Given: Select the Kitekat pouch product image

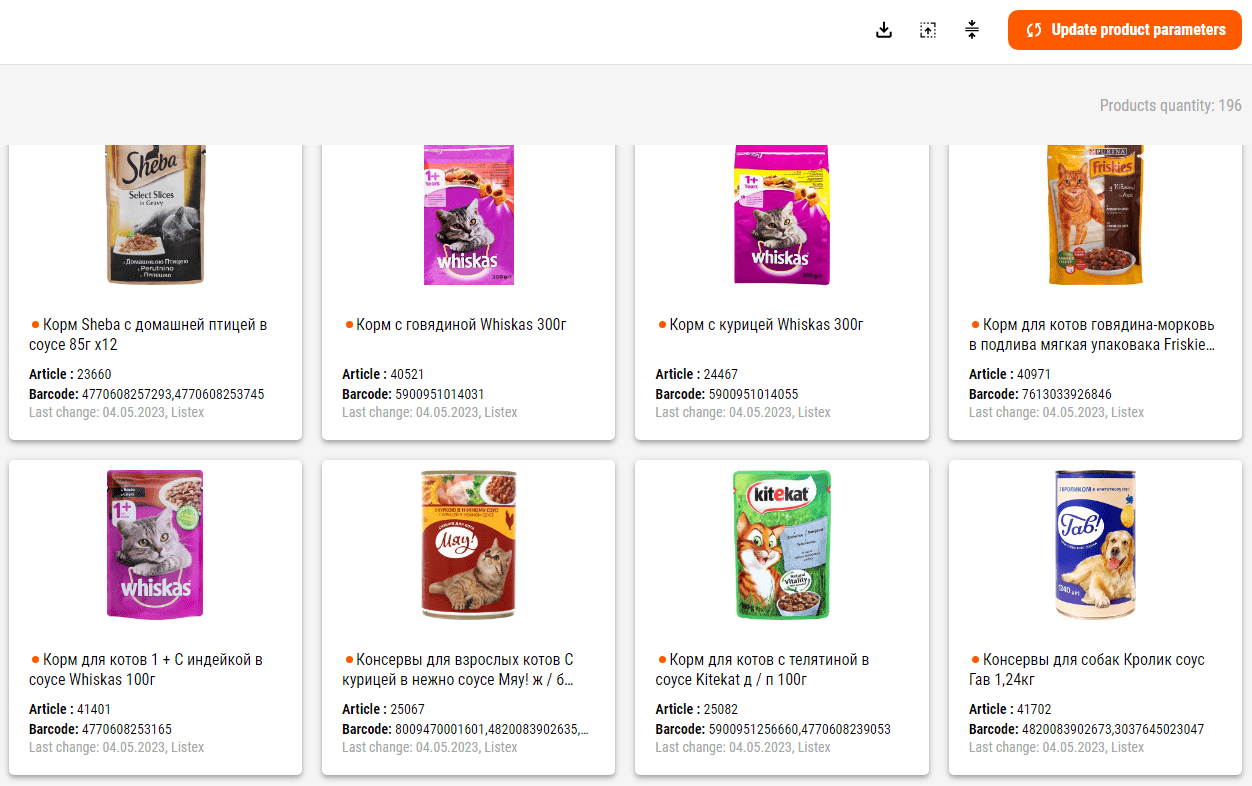Looking at the screenshot, I should (x=781, y=544).
